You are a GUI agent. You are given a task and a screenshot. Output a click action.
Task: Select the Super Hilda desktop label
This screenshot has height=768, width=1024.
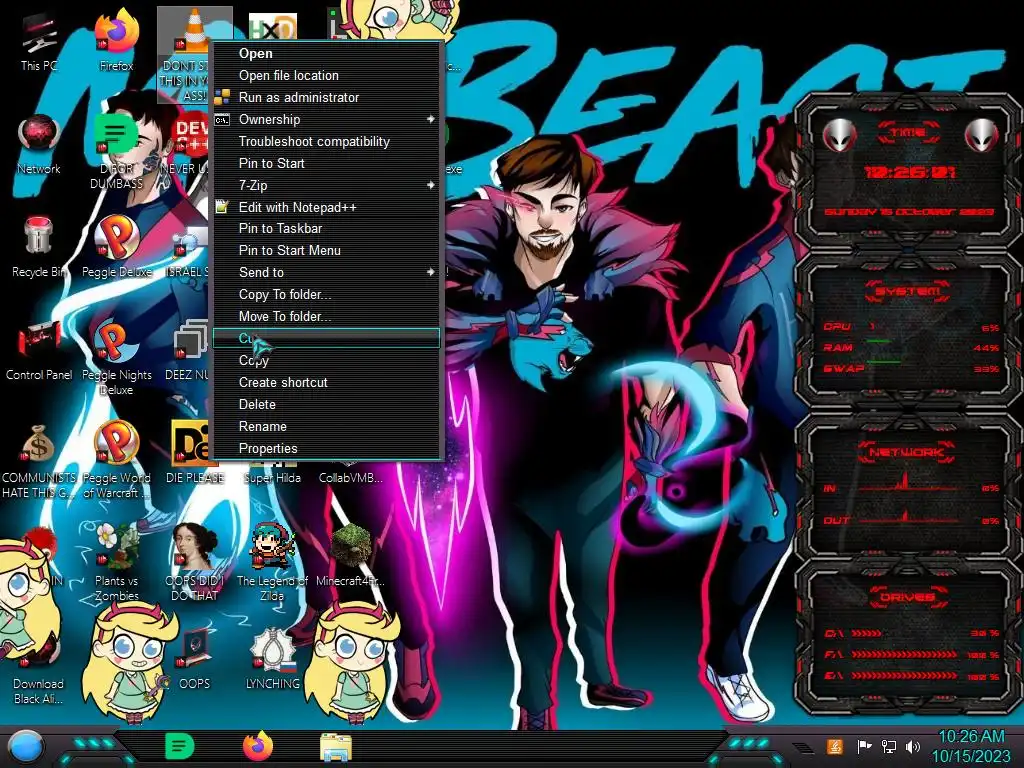tap(272, 478)
